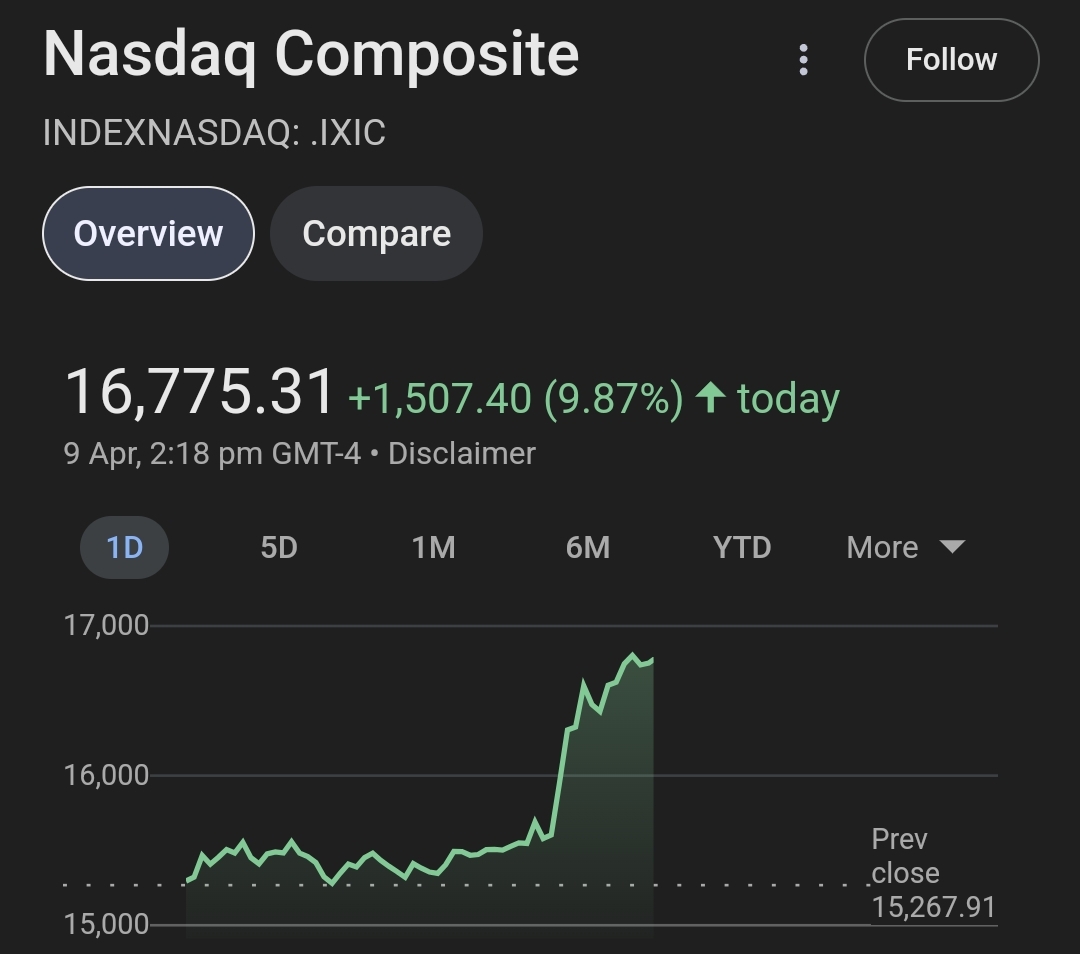Image resolution: width=1080 pixels, height=954 pixels.
Task: Choose the 6M chart range
Action: [587, 547]
